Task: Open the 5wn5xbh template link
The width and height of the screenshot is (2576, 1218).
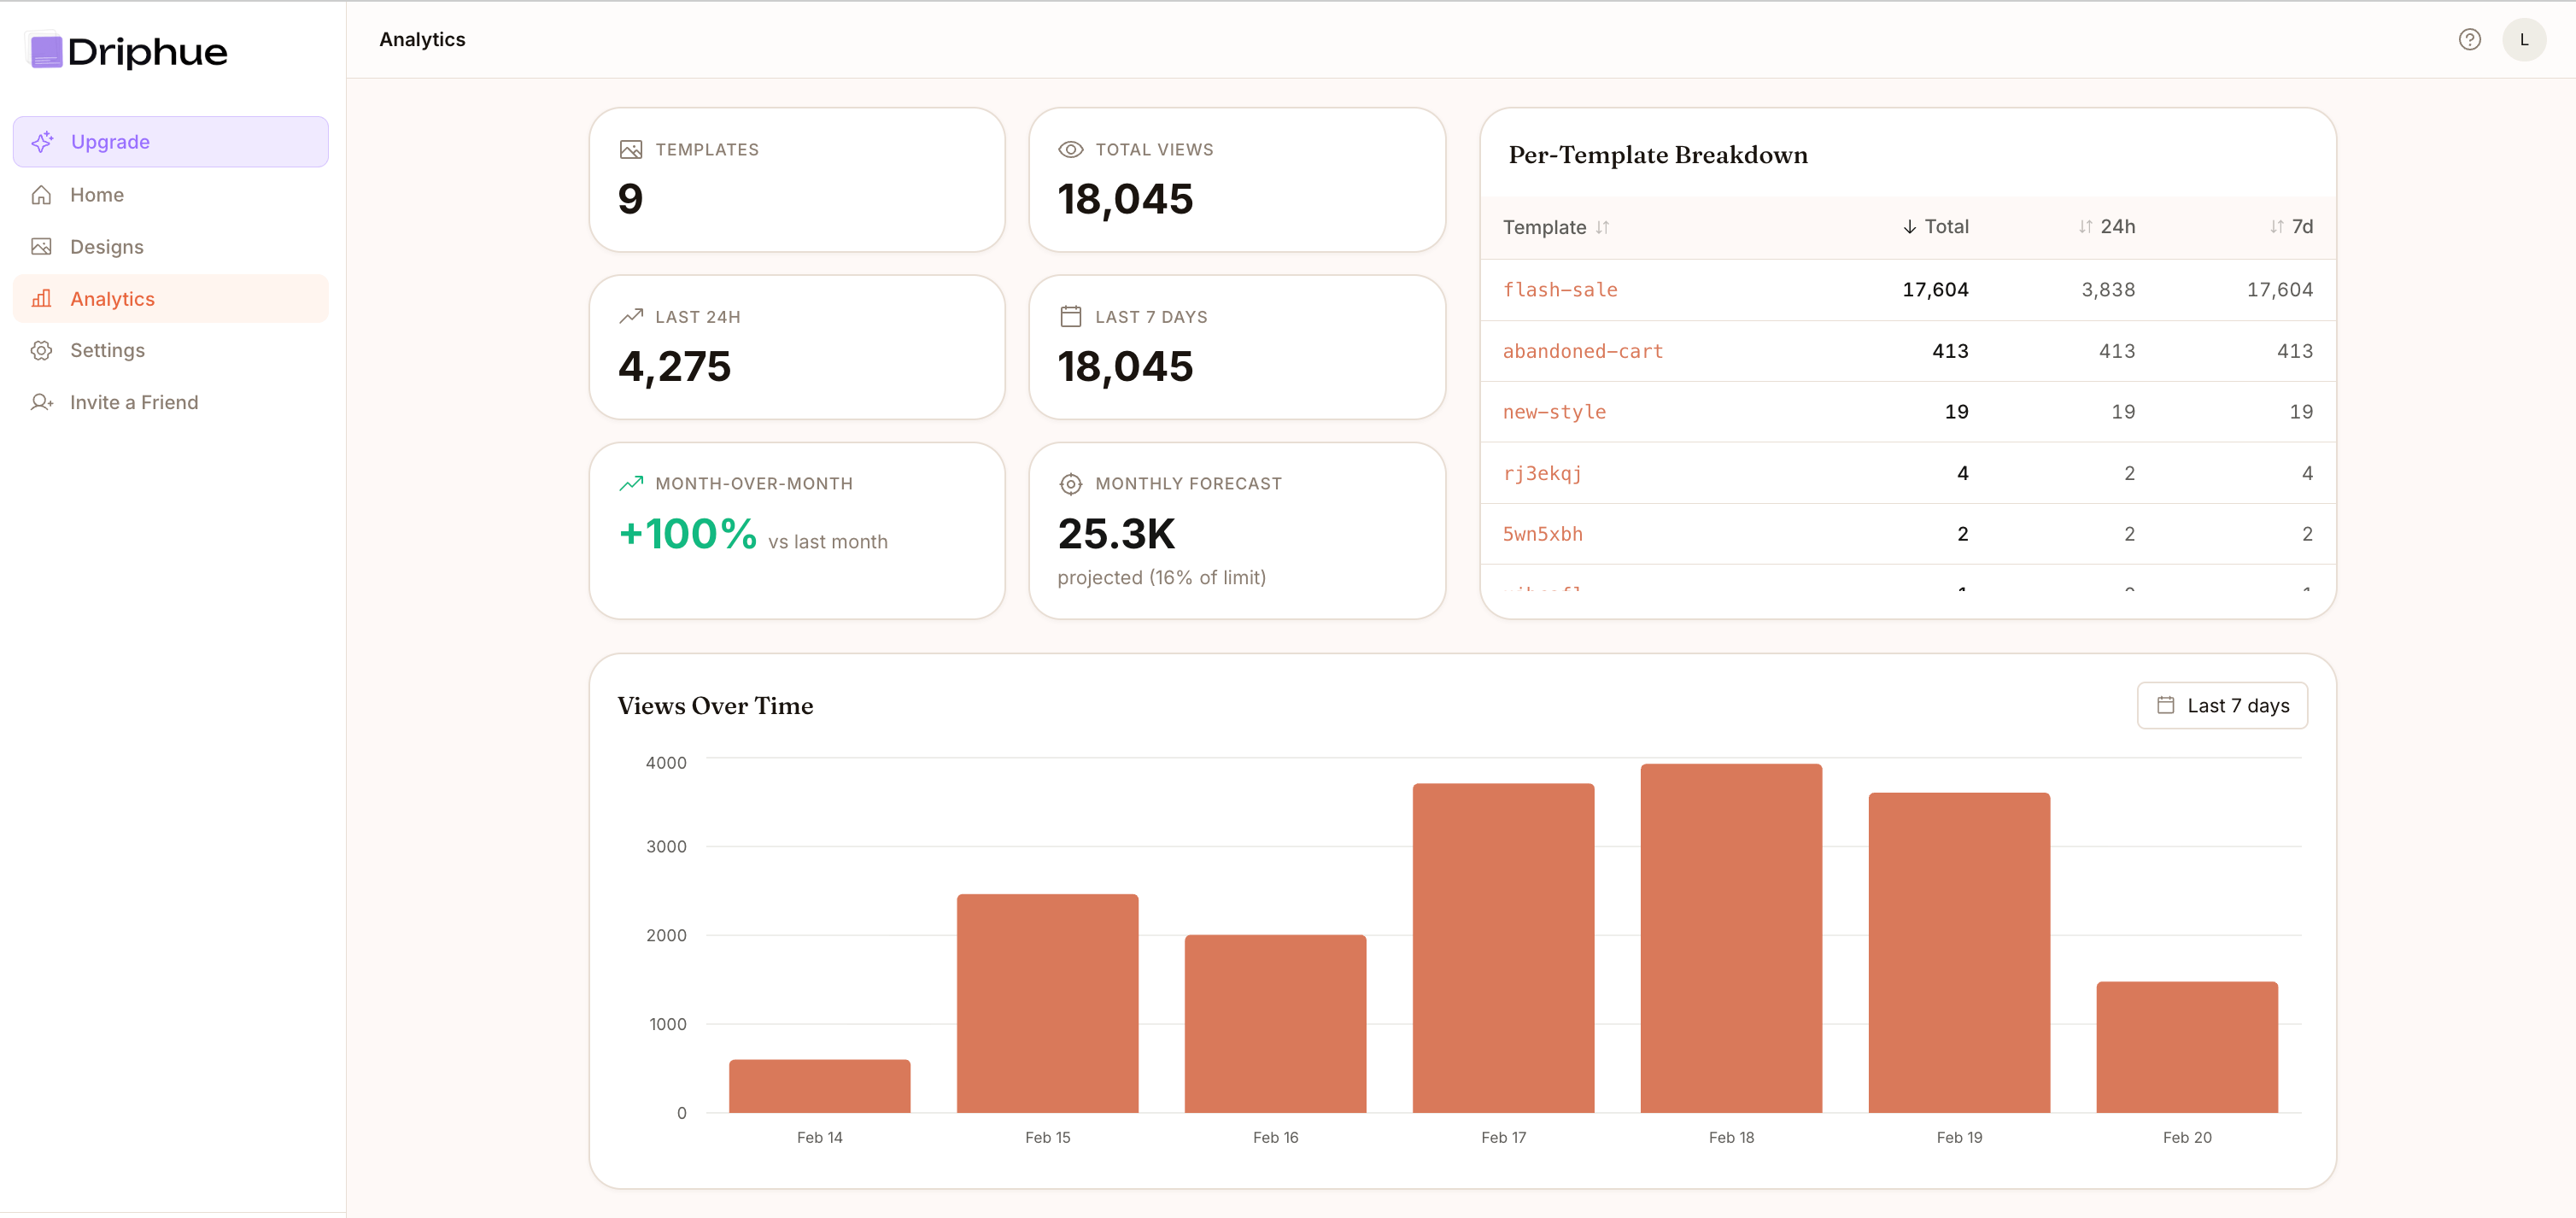Action: tap(1542, 535)
